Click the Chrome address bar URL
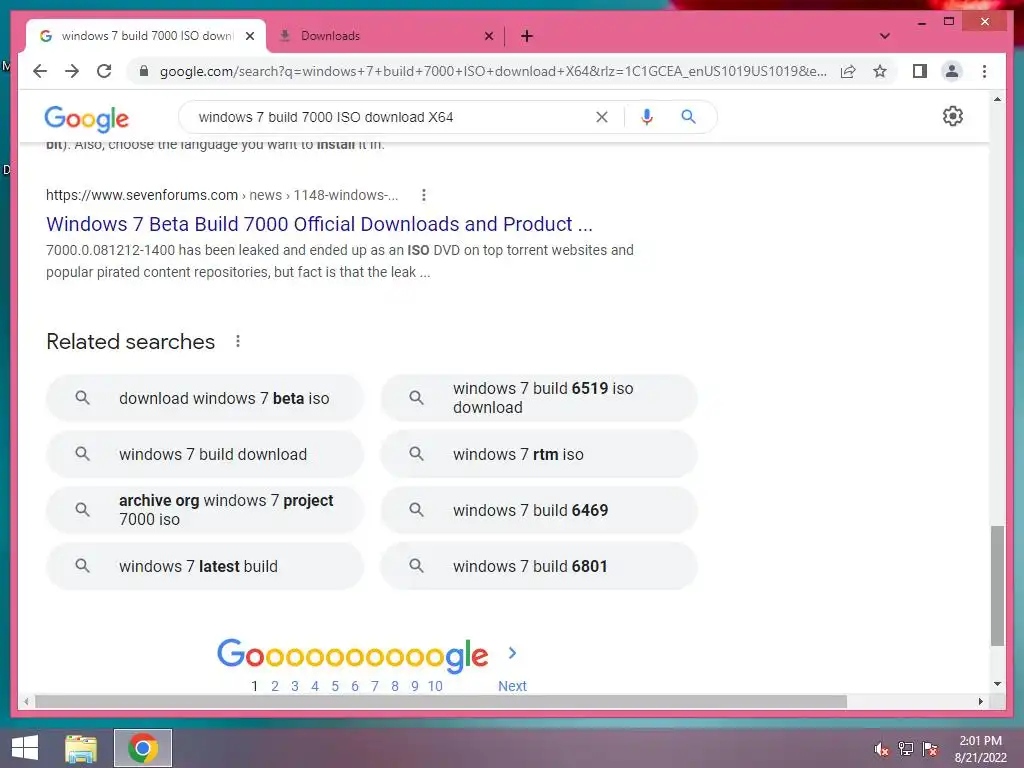This screenshot has width=1024, height=768. pyautogui.click(x=493, y=71)
